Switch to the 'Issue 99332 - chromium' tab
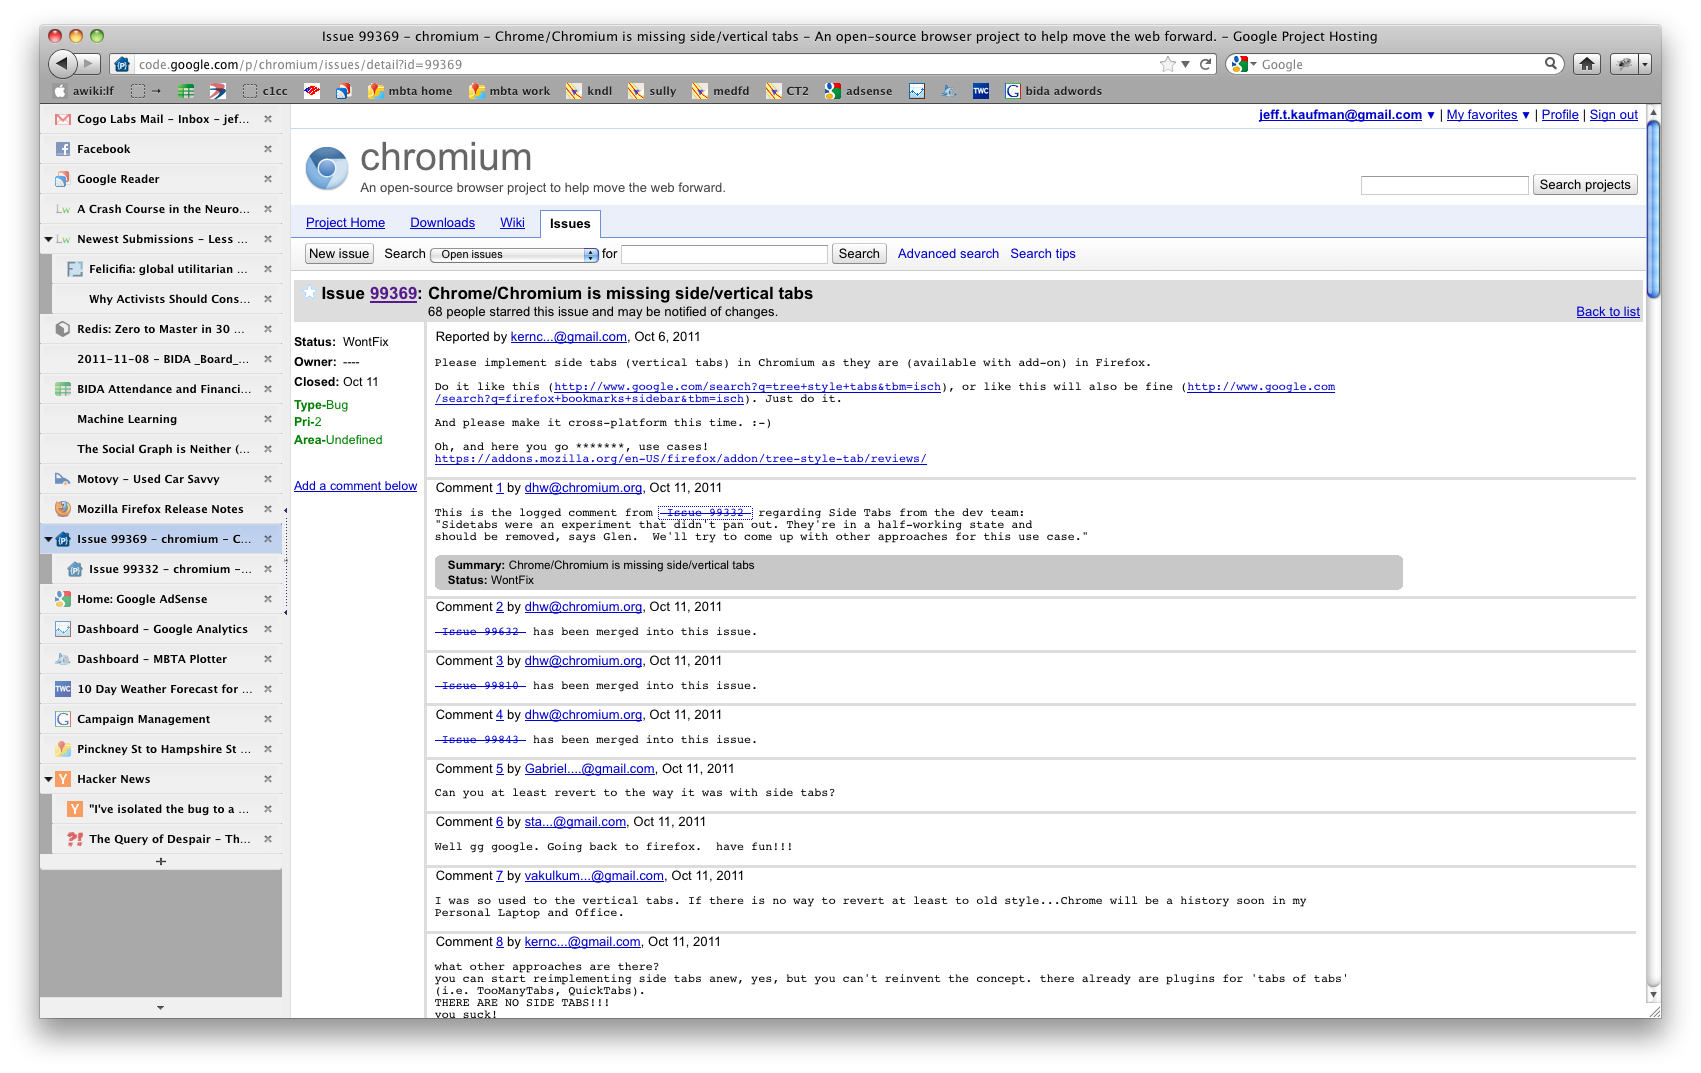The image size is (1701, 1073). pyautogui.click(x=167, y=569)
